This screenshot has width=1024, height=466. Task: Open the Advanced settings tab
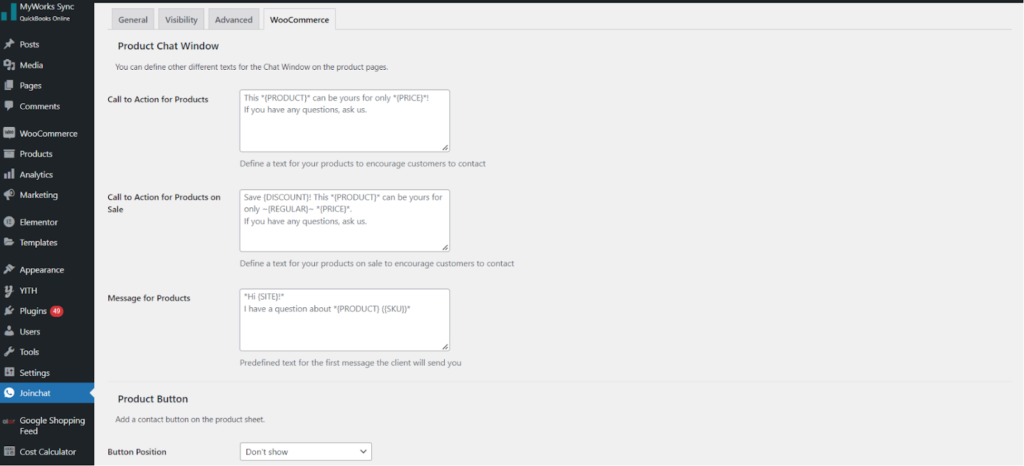233,19
